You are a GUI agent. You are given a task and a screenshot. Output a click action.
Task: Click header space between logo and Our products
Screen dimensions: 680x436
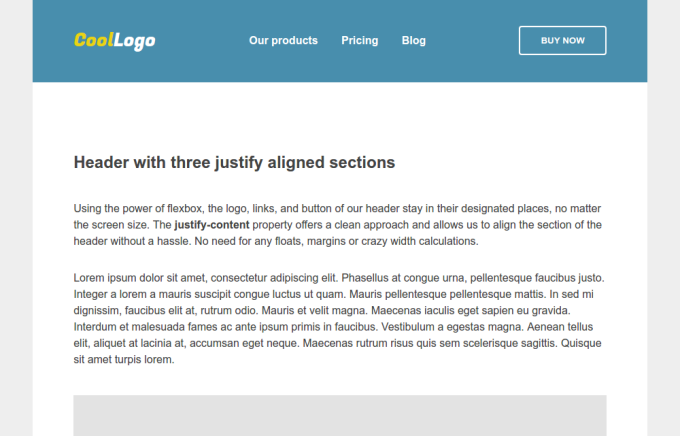click(x=202, y=41)
